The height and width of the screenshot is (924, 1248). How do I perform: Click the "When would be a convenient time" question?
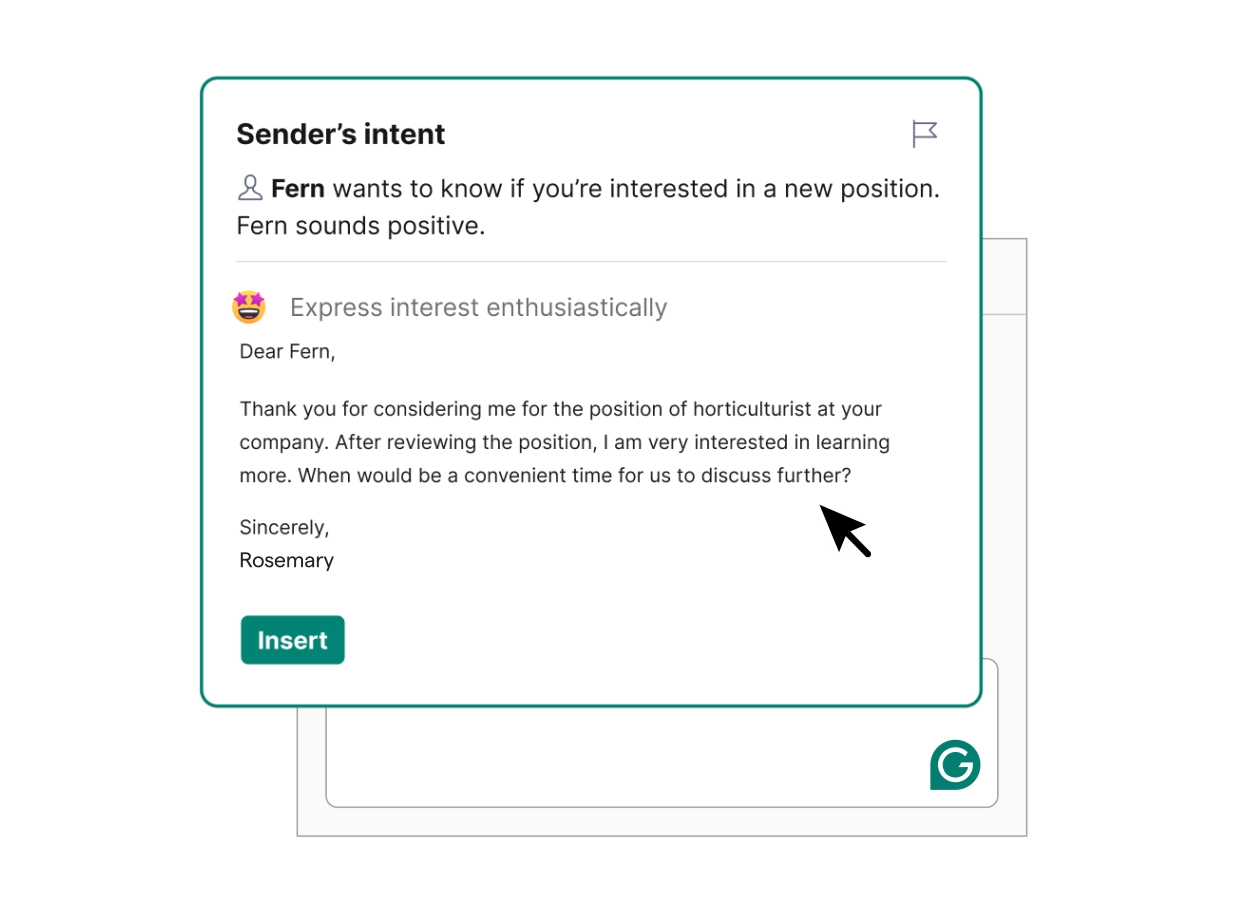click(574, 476)
